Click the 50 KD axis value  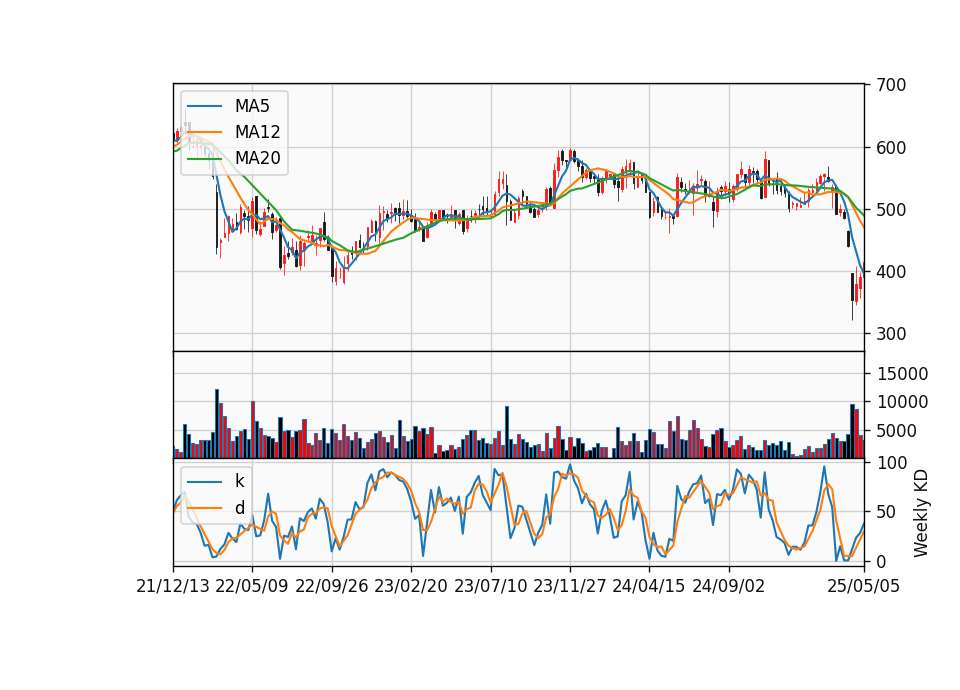(x=885, y=511)
